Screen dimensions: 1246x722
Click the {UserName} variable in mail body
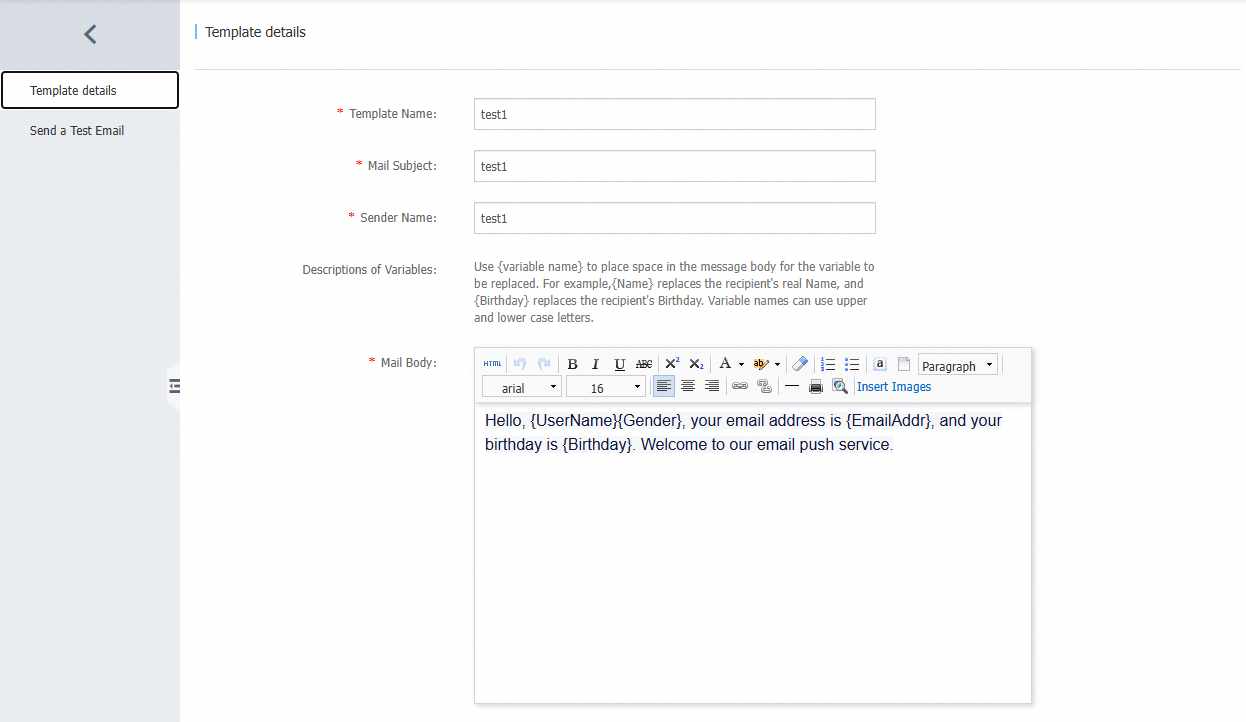coord(574,421)
